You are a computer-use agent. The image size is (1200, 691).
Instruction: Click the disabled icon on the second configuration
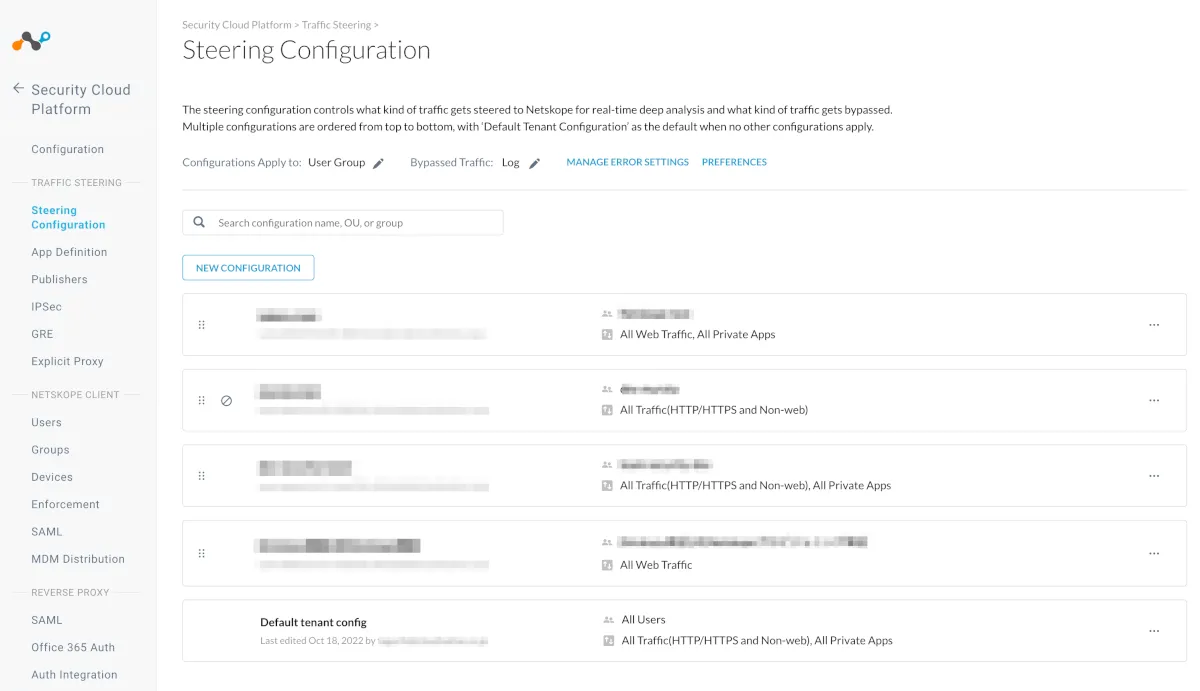click(x=226, y=400)
